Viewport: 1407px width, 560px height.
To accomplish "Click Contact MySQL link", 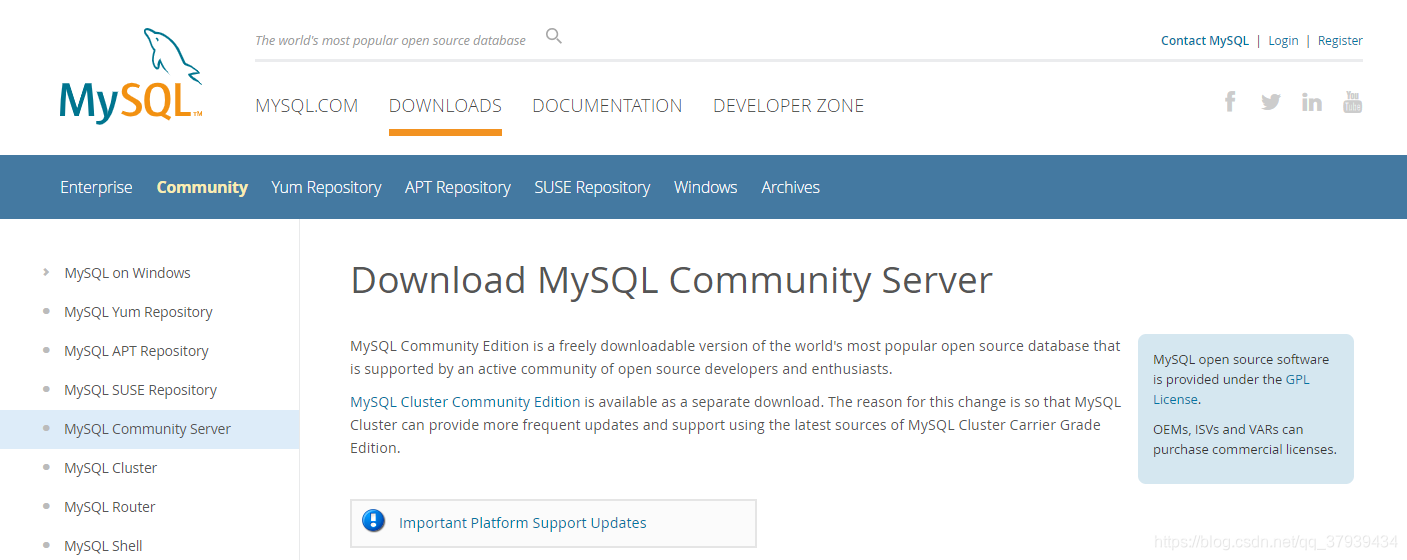I will 1205,41.
